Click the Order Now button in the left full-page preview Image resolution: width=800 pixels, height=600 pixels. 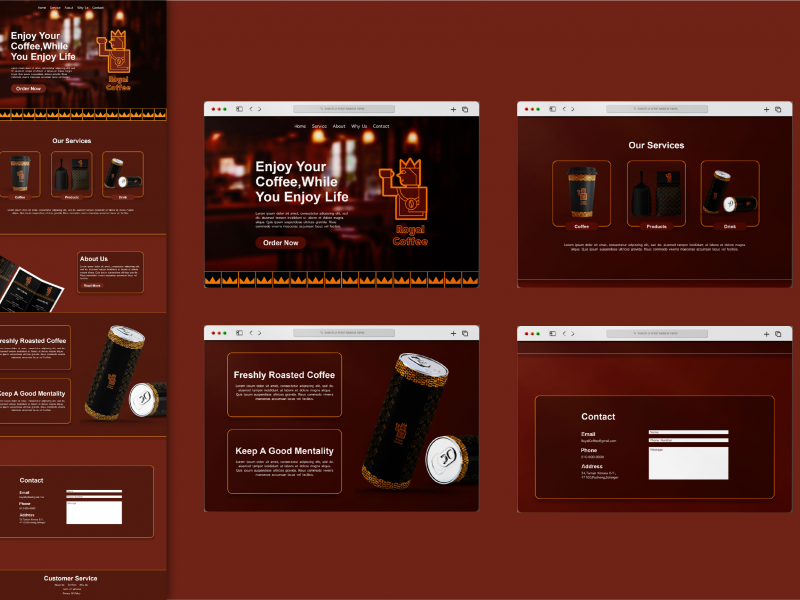[x=28, y=88]
